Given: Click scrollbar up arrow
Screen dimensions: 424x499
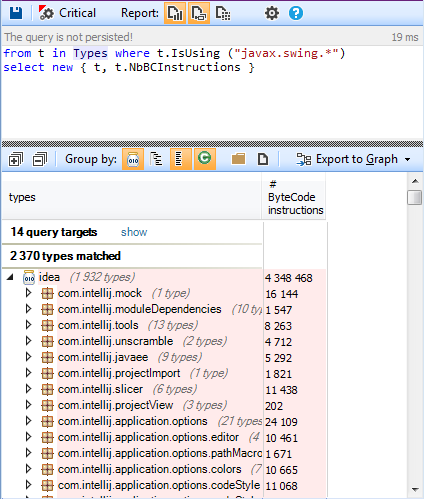Looking at the screenshot, I should click(415, 181).
